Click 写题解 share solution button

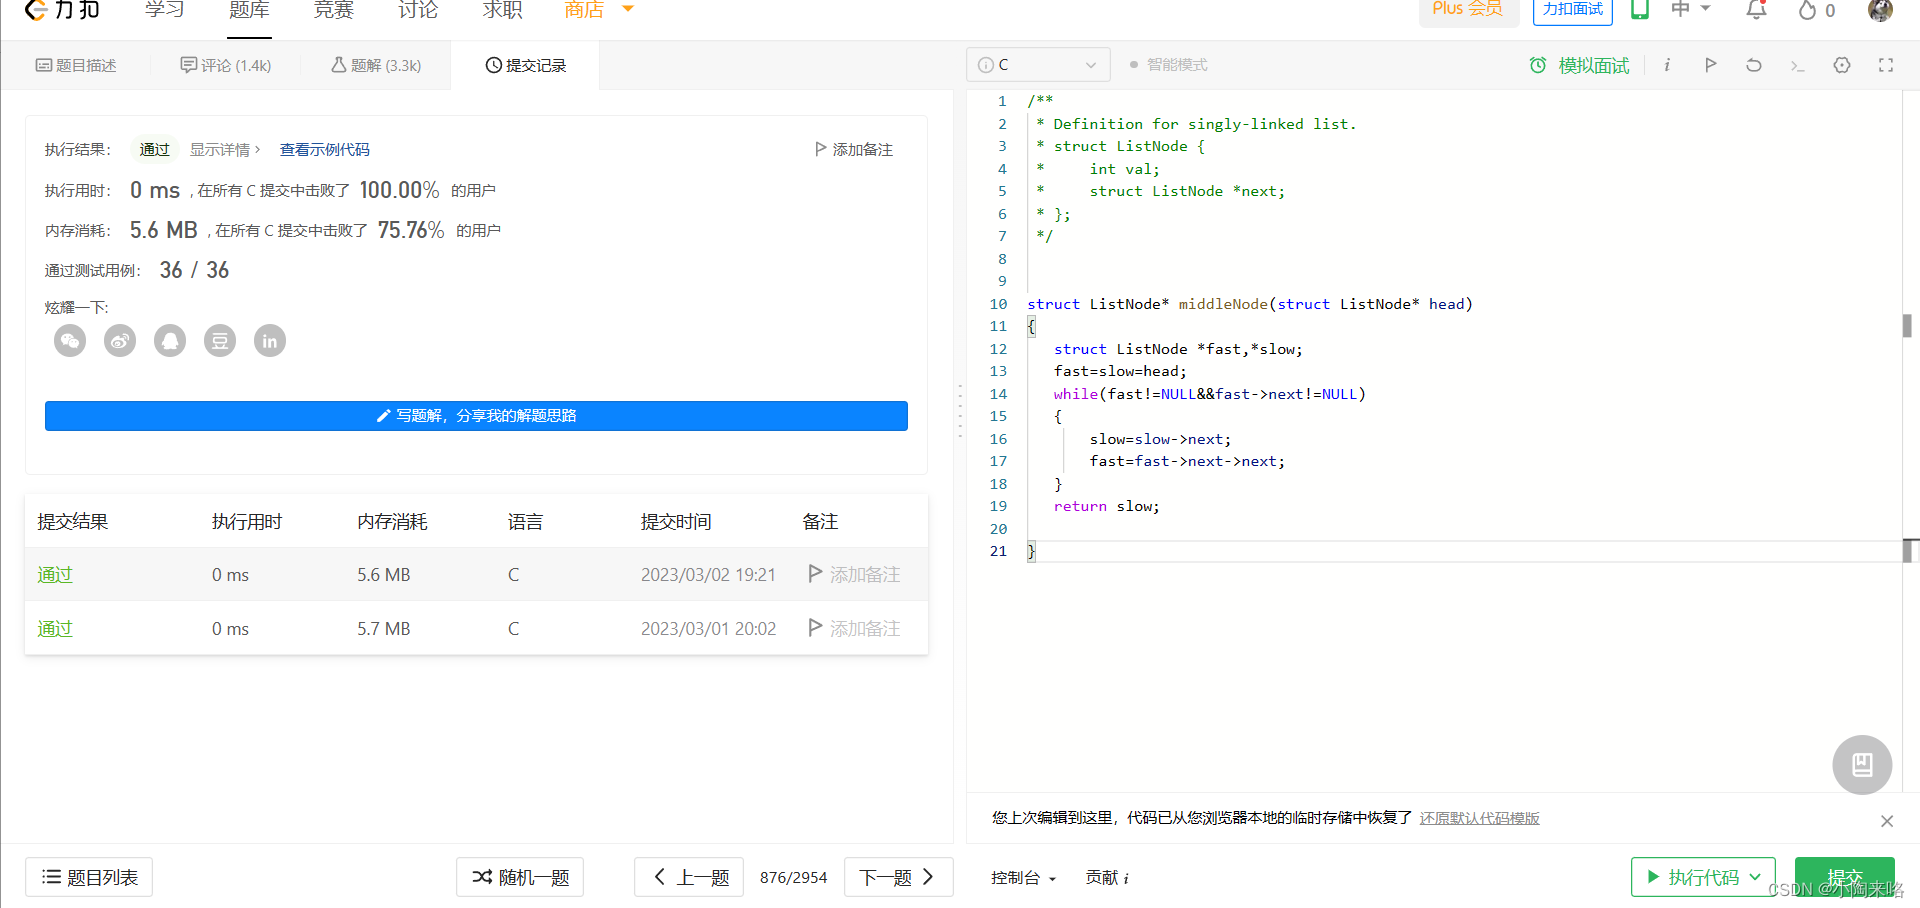pos(476,416)
